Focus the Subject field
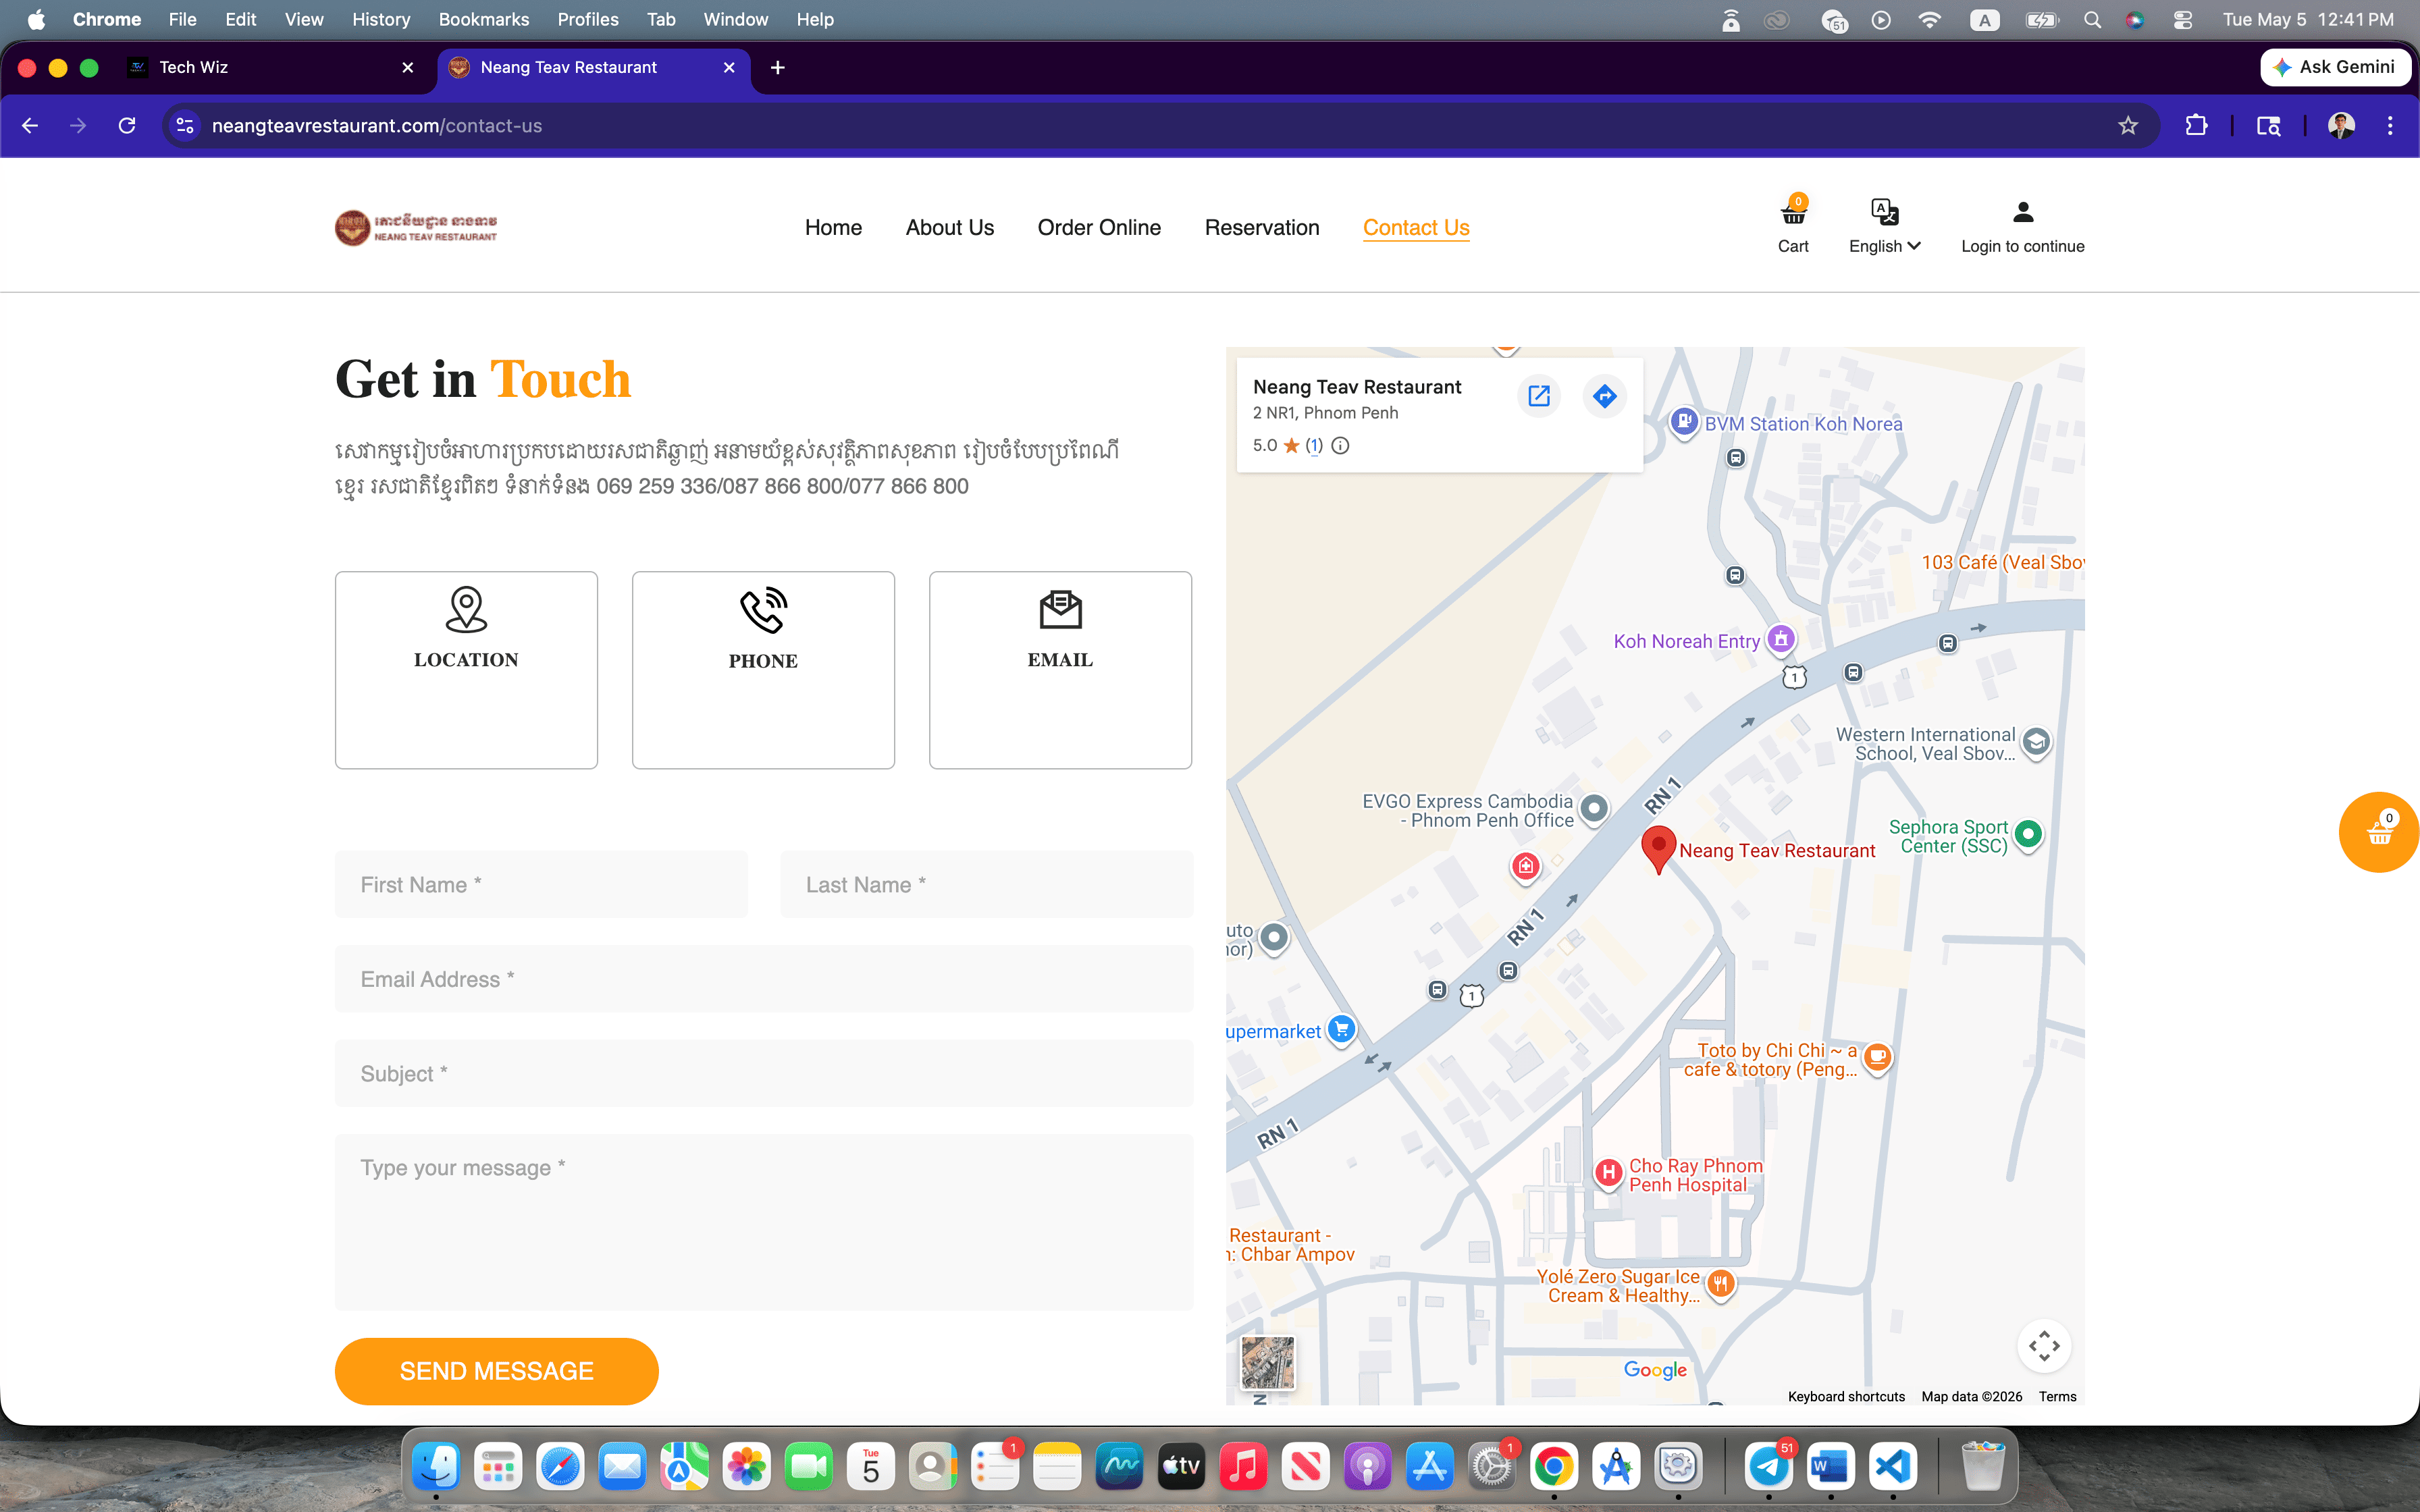 764,1073
